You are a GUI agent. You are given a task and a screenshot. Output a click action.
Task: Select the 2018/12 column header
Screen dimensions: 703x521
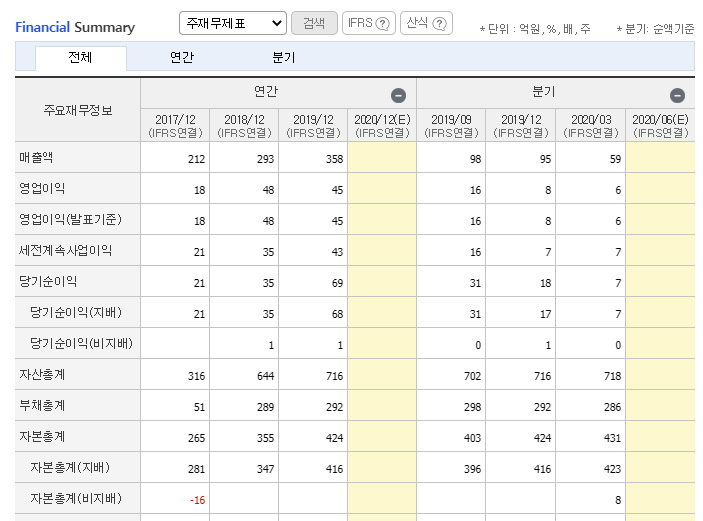244,126
